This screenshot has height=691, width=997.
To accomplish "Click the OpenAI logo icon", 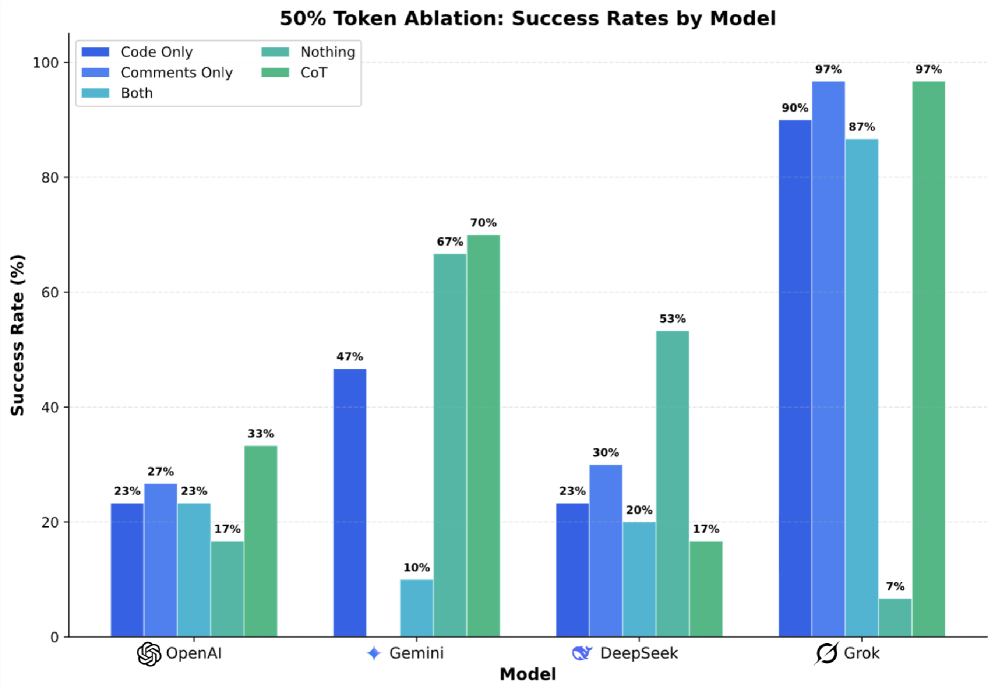I will click(149, 654).
